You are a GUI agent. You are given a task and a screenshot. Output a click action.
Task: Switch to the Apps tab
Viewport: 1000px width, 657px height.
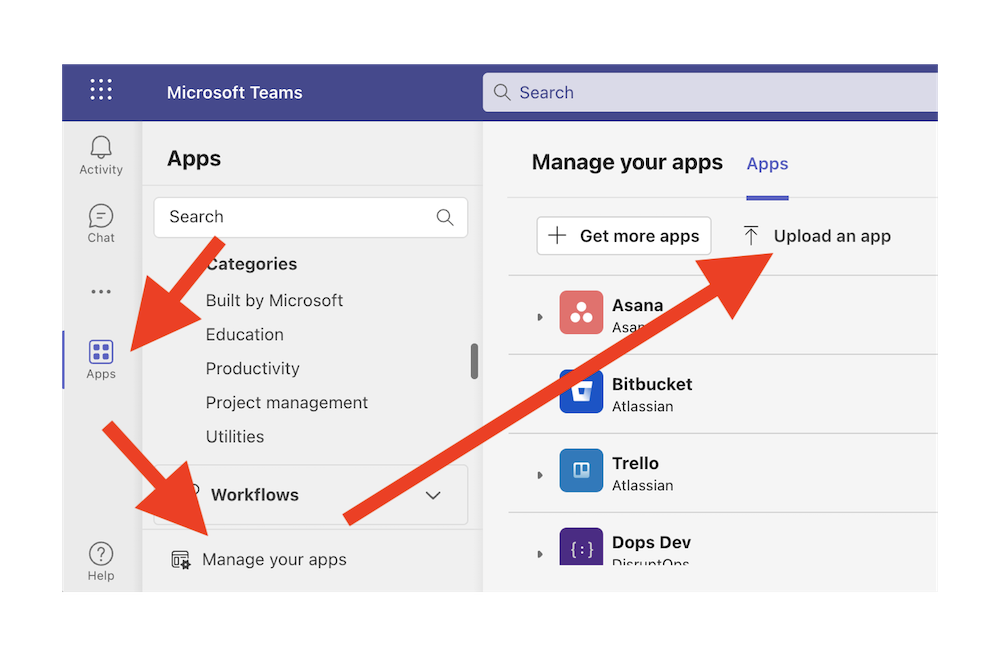tap(766, 163)
